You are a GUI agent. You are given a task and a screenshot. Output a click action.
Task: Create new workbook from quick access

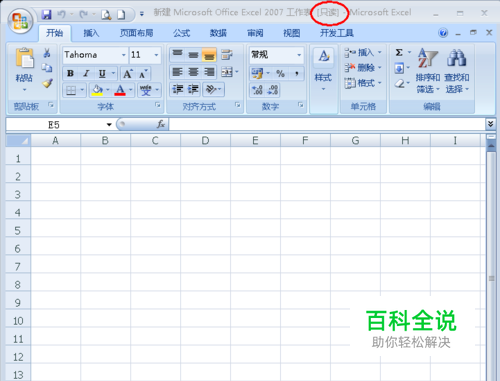click(x=122, y=14)
